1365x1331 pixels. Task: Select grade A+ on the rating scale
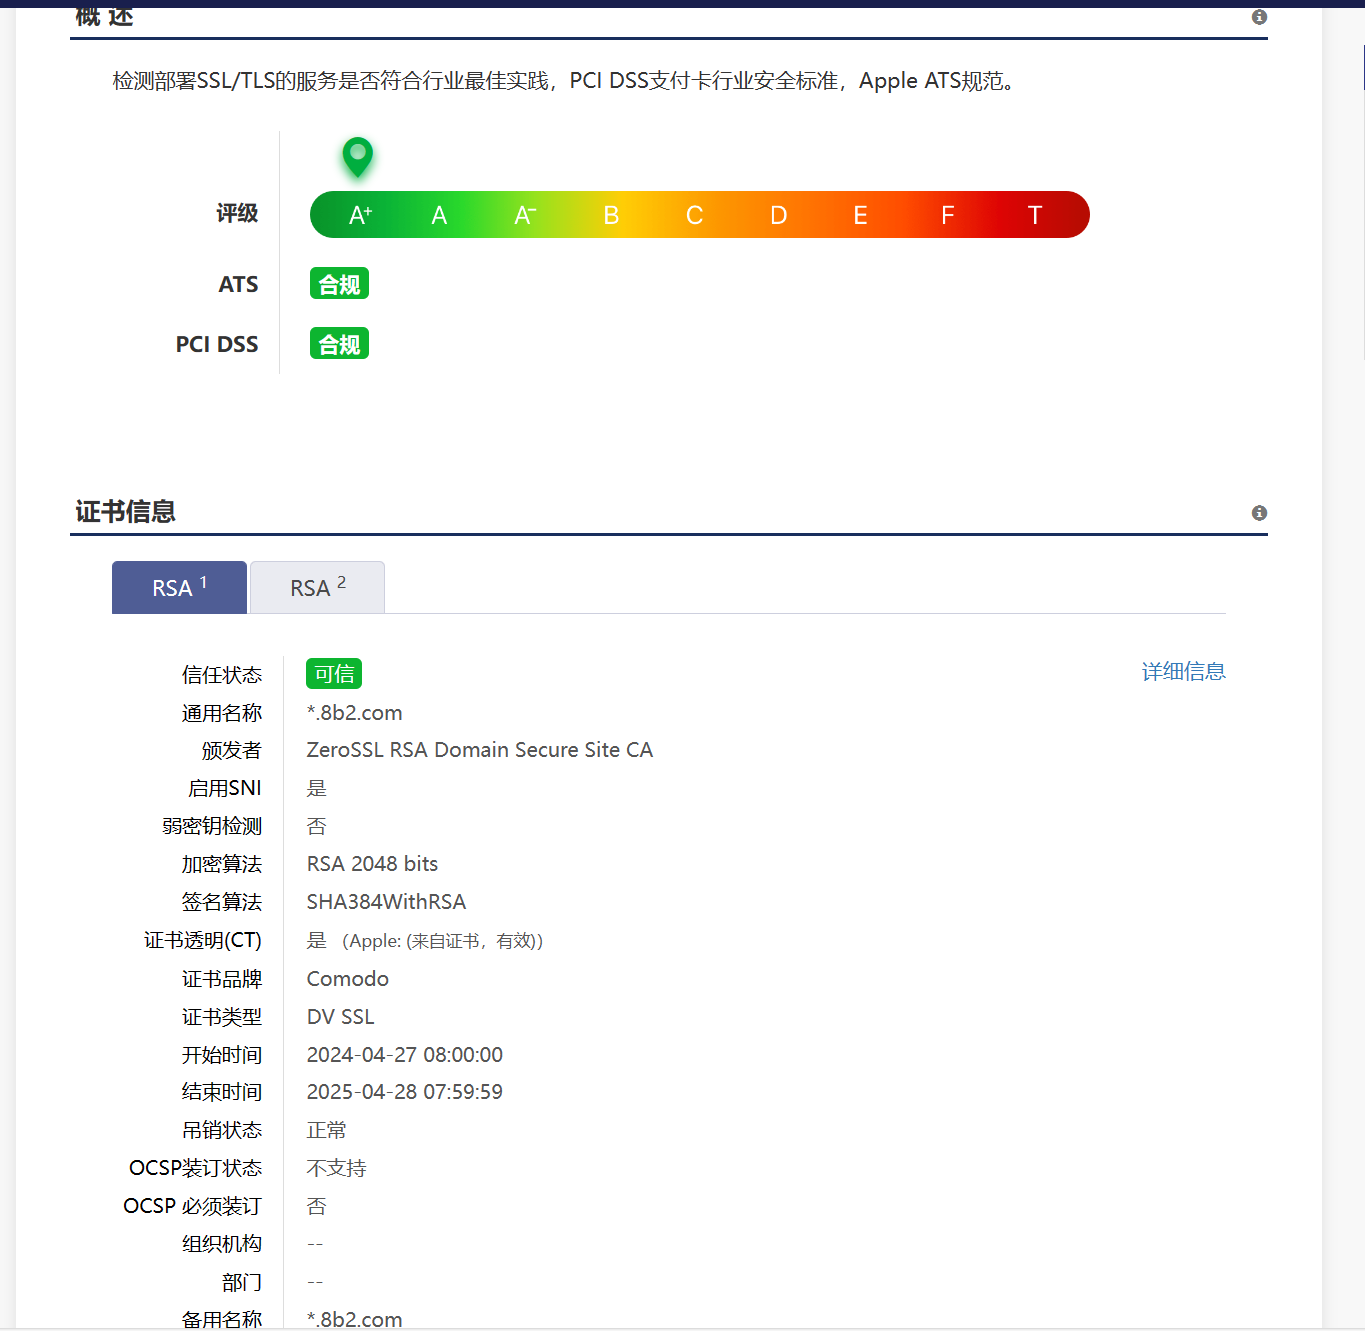coord(358,214)
